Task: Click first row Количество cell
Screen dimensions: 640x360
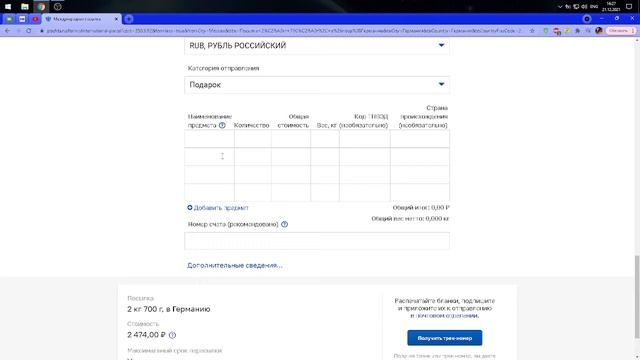Action: click(x=253, y=139)
